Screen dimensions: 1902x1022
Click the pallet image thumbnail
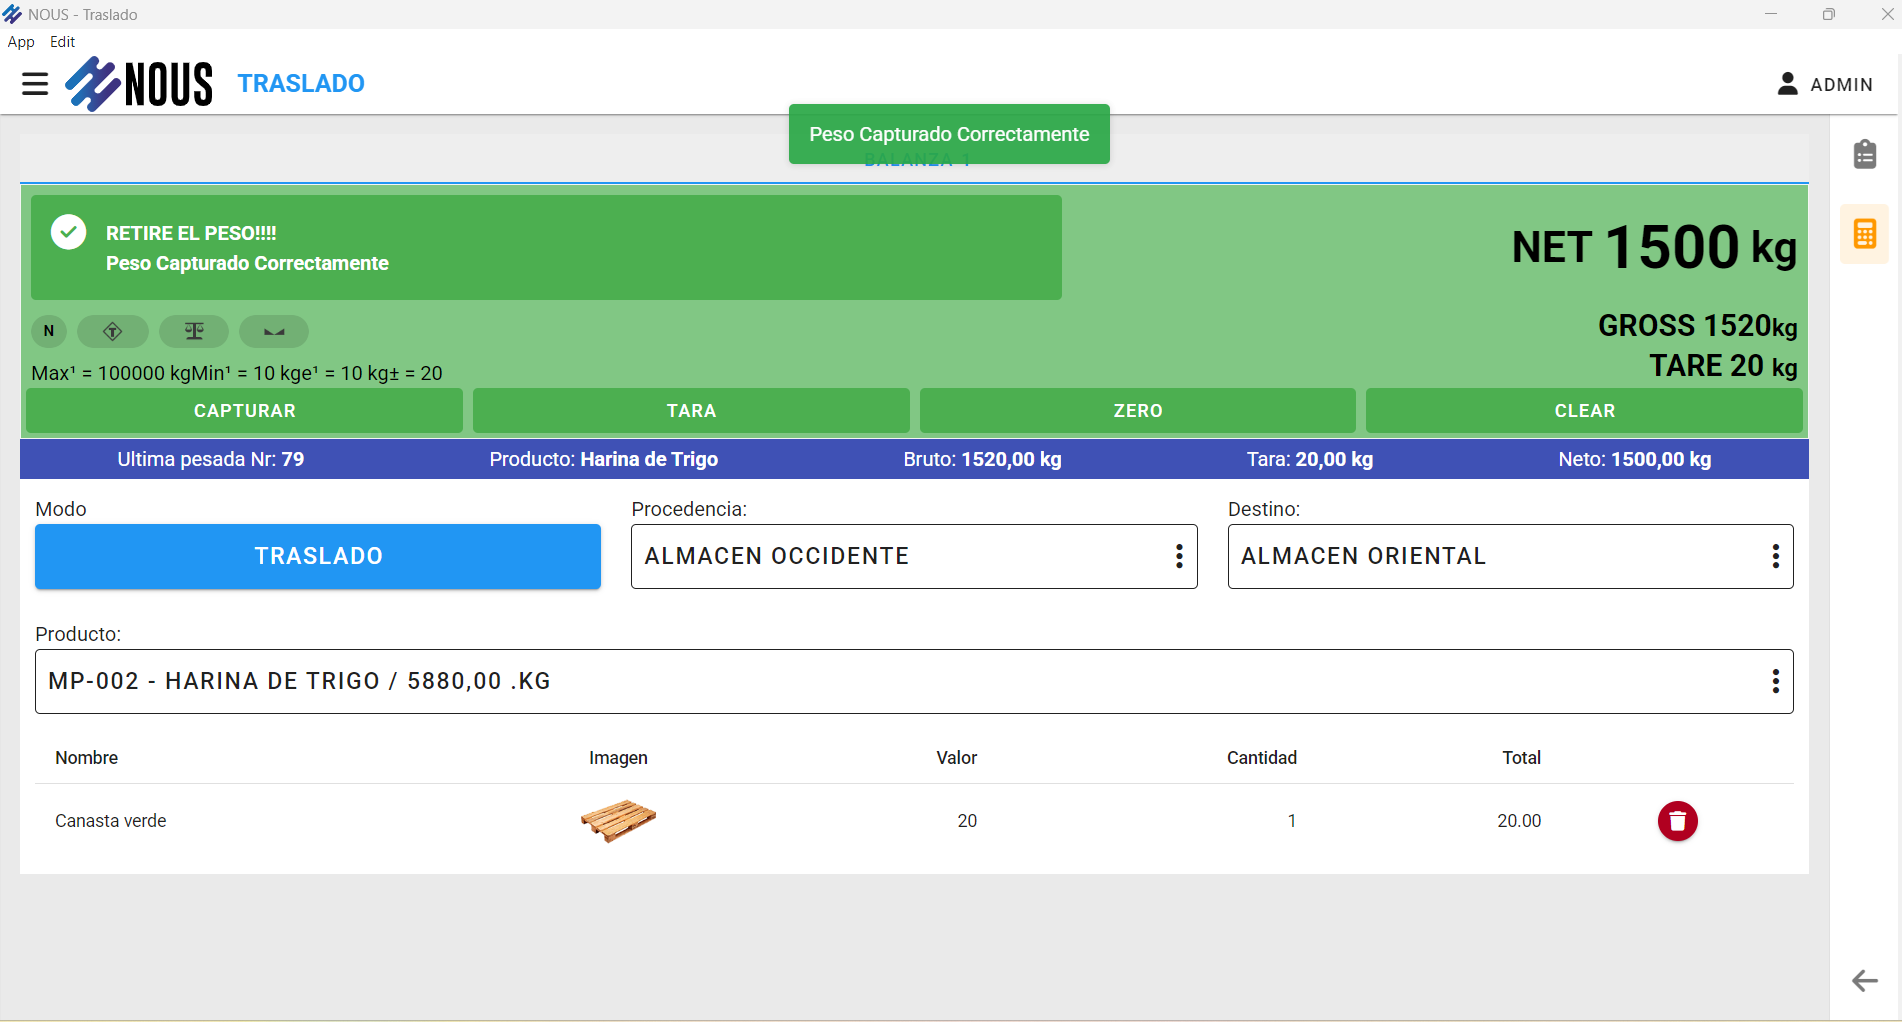coord(618,821)
